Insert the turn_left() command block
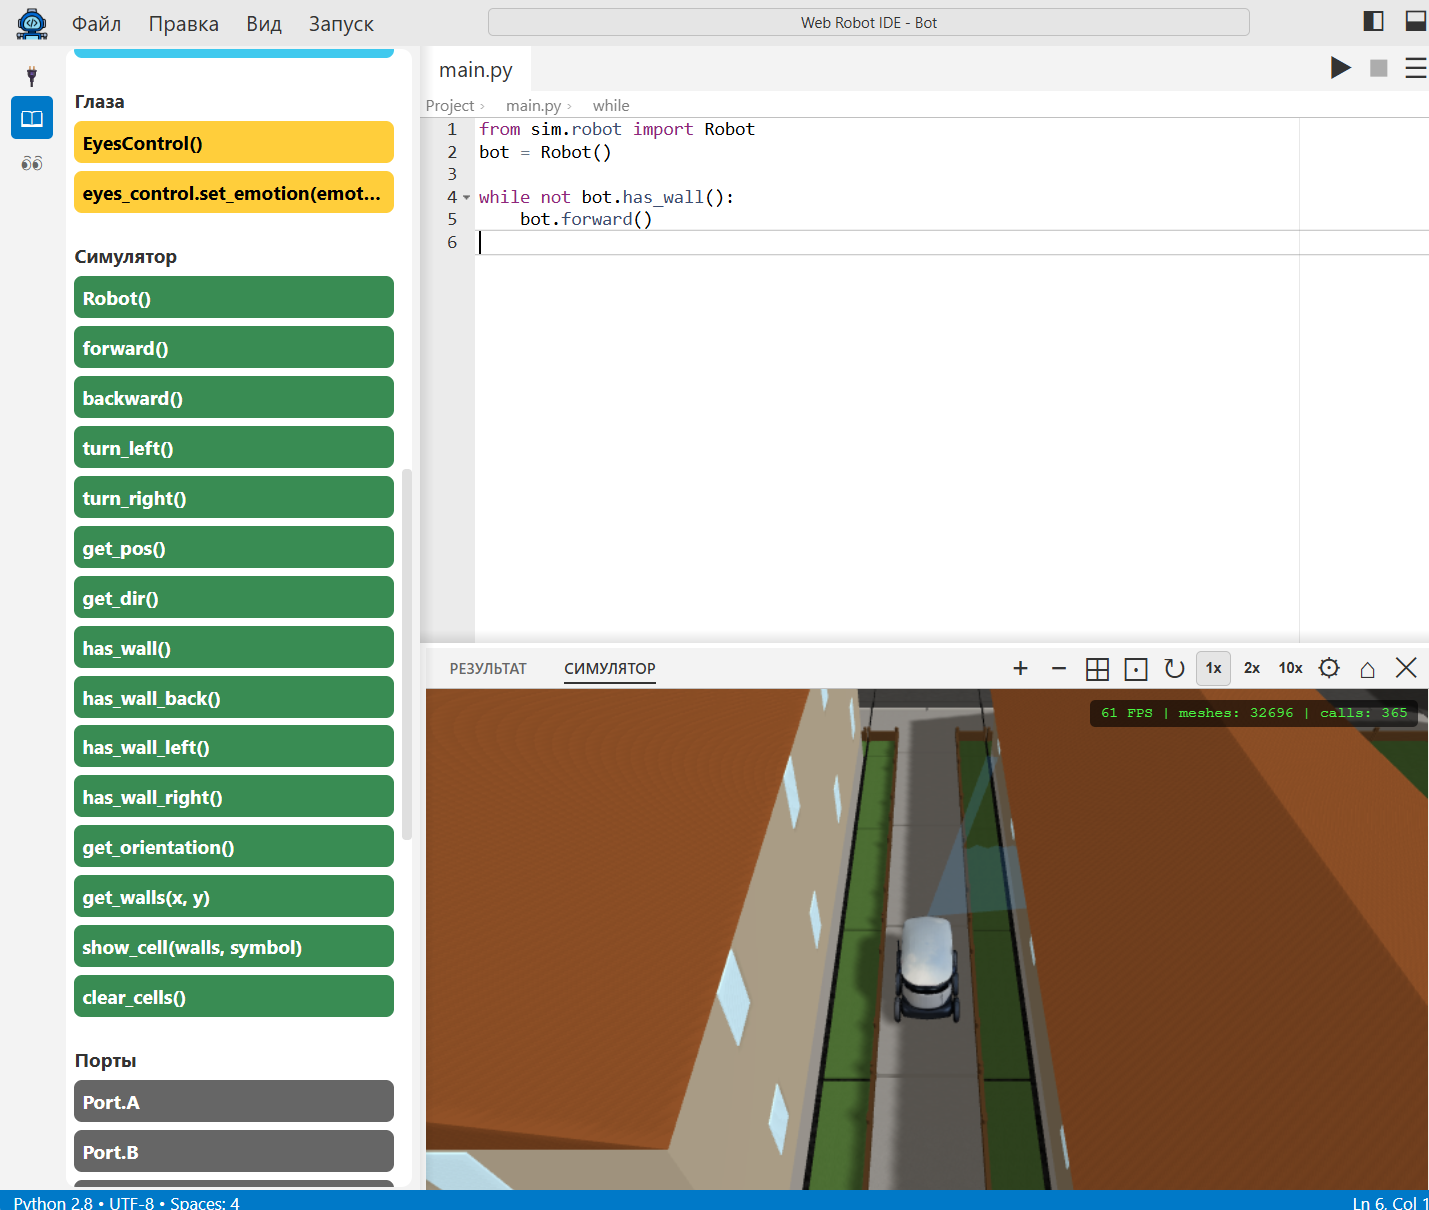The height and width of the screenshot is (1210, 1429). point(234,447)
